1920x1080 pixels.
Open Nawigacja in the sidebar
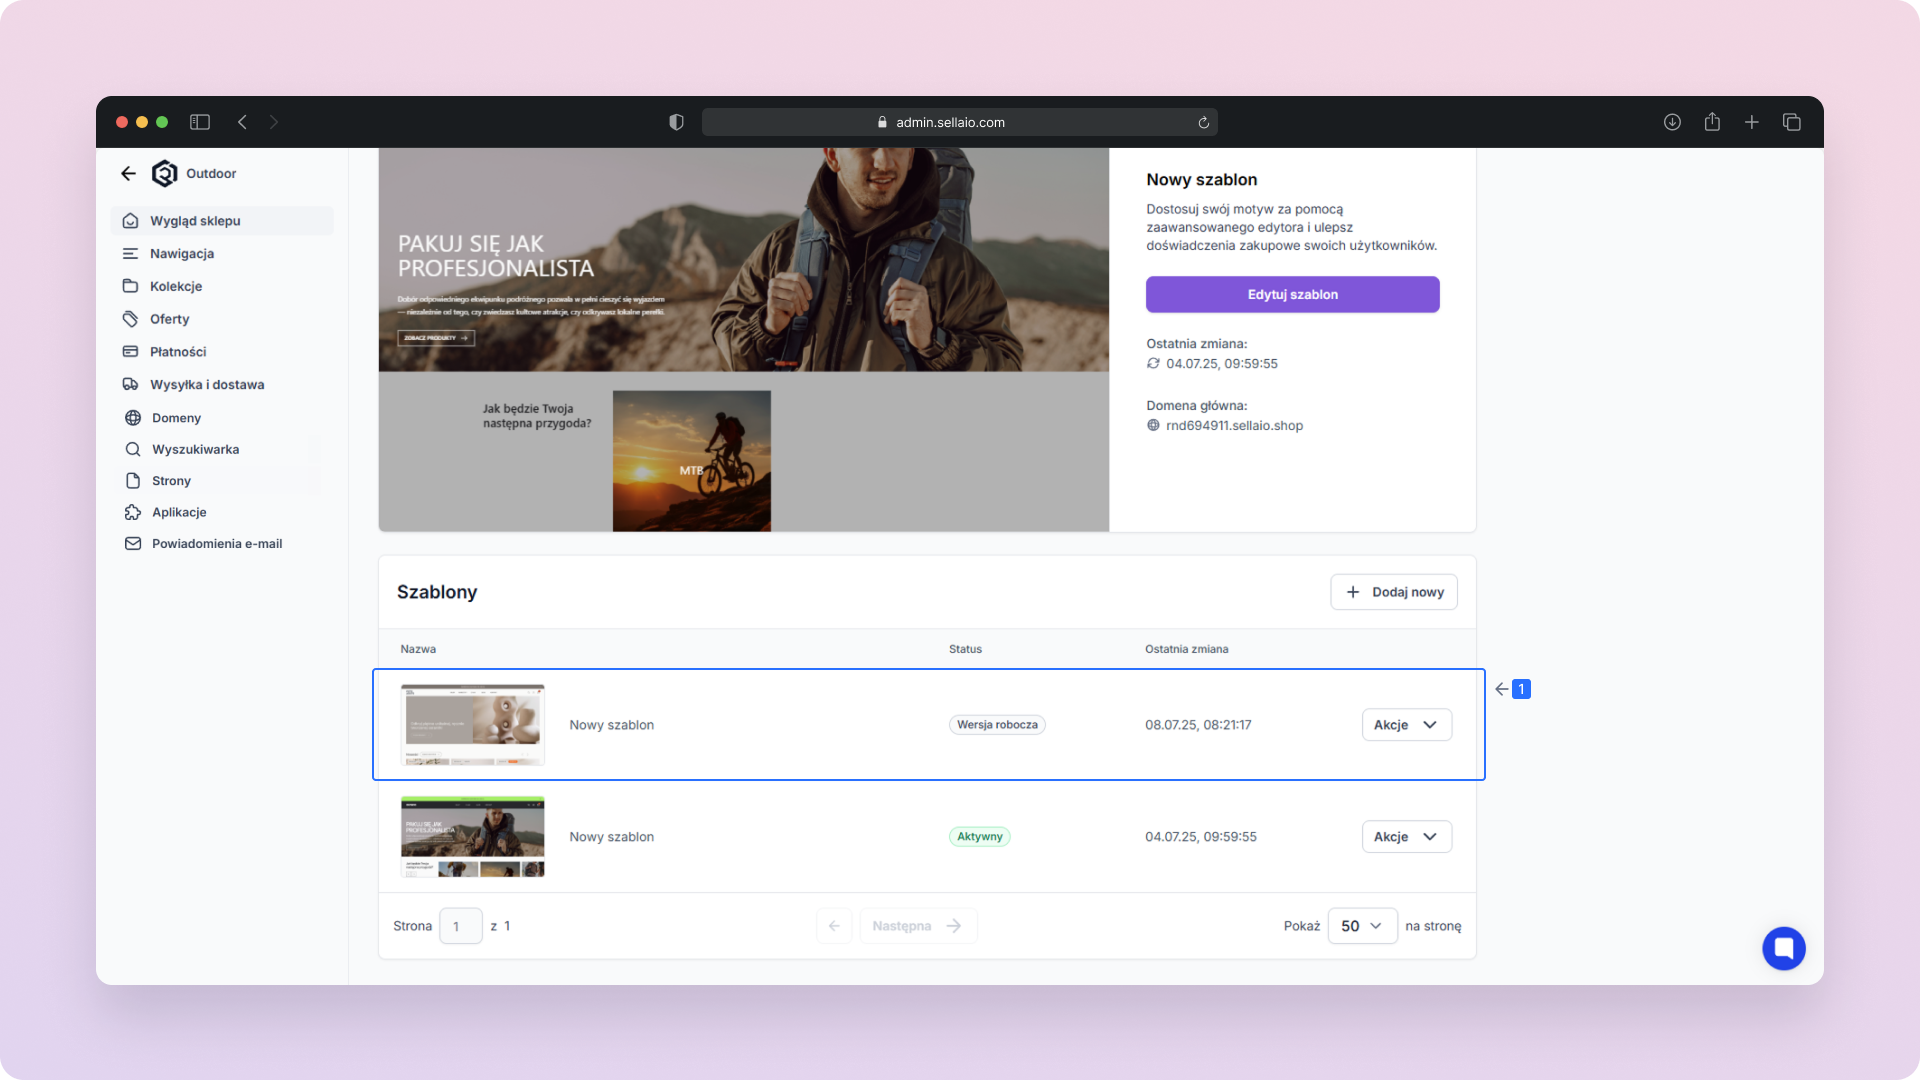click(x=182, y=254)
